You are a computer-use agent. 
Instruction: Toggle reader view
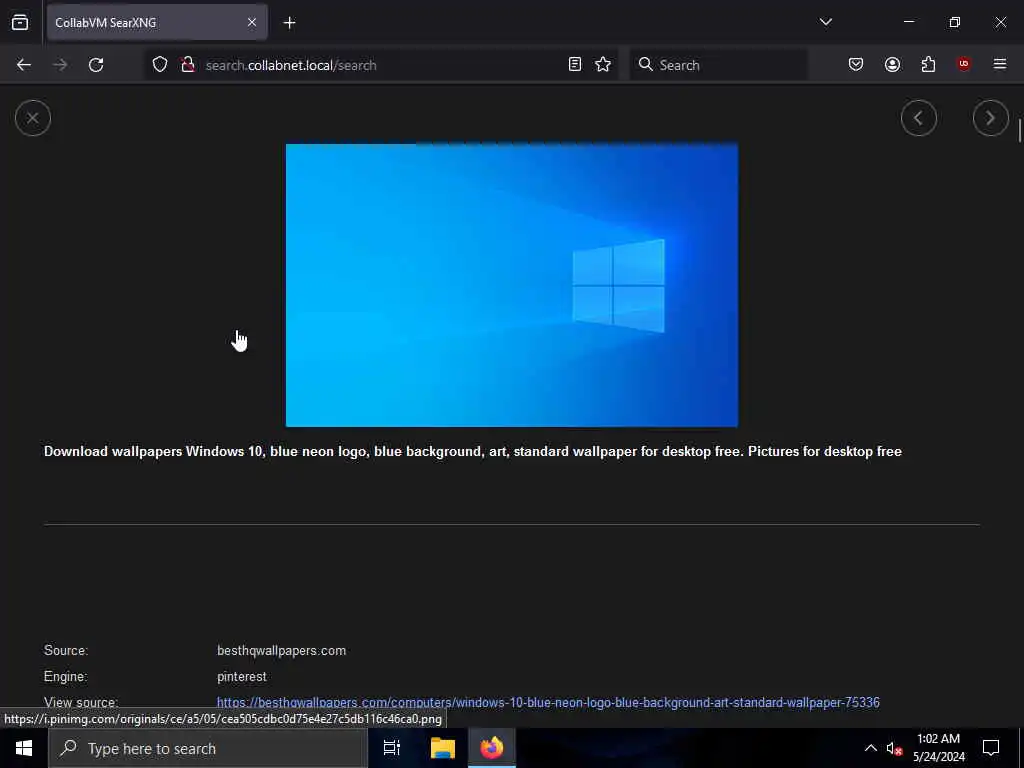(575, 65)
